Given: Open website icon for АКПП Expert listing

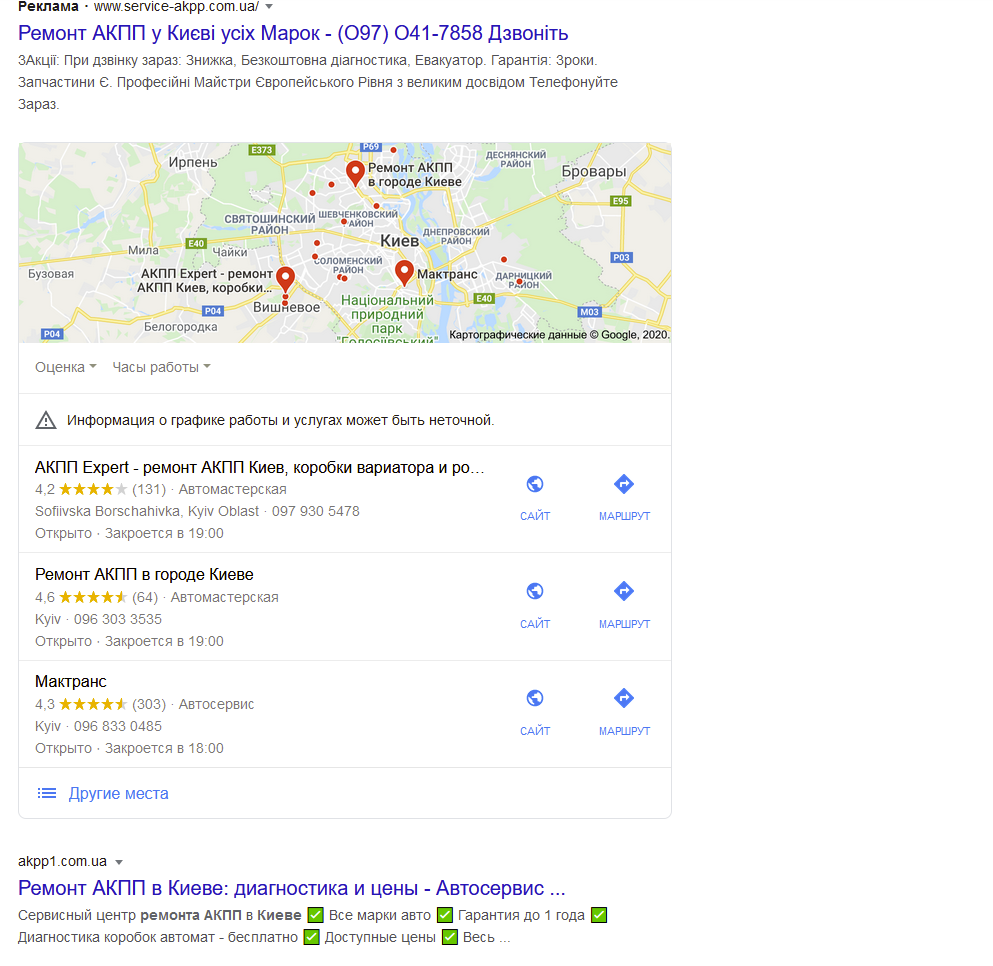Looking at the screenshot, I should coord(534,484).
